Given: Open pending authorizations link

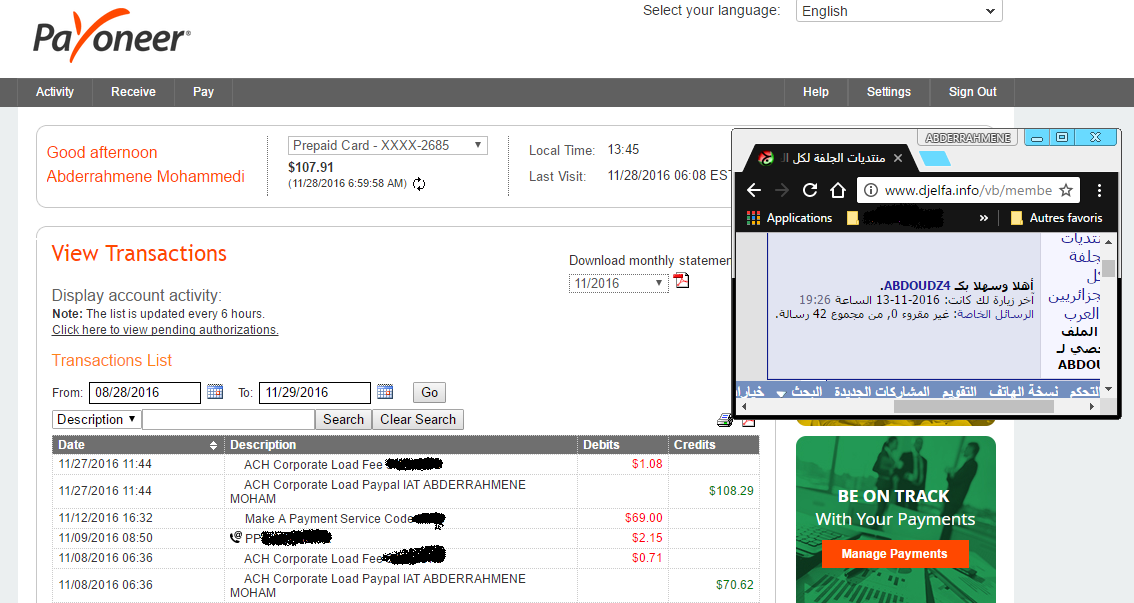Looking at the screenshot, I should [165, 330].
